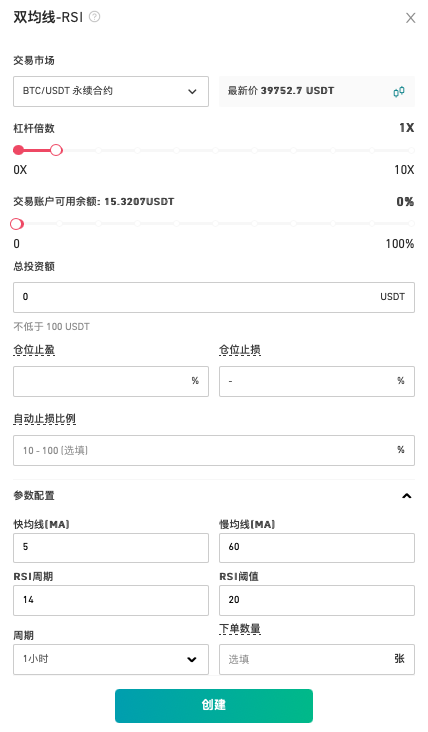Click the 慢均线(MA) input with value 60
The image size is (428, 732).
point(316,548)
